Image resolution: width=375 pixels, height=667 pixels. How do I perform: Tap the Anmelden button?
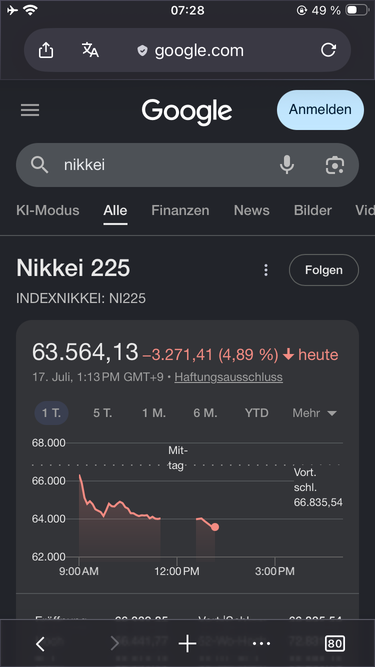coord(321,110)
